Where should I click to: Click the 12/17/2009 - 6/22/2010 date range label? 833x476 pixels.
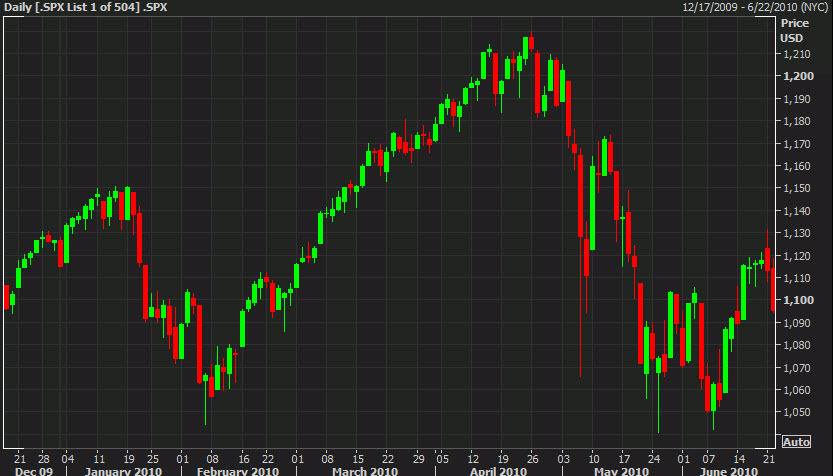pos(756,7)
